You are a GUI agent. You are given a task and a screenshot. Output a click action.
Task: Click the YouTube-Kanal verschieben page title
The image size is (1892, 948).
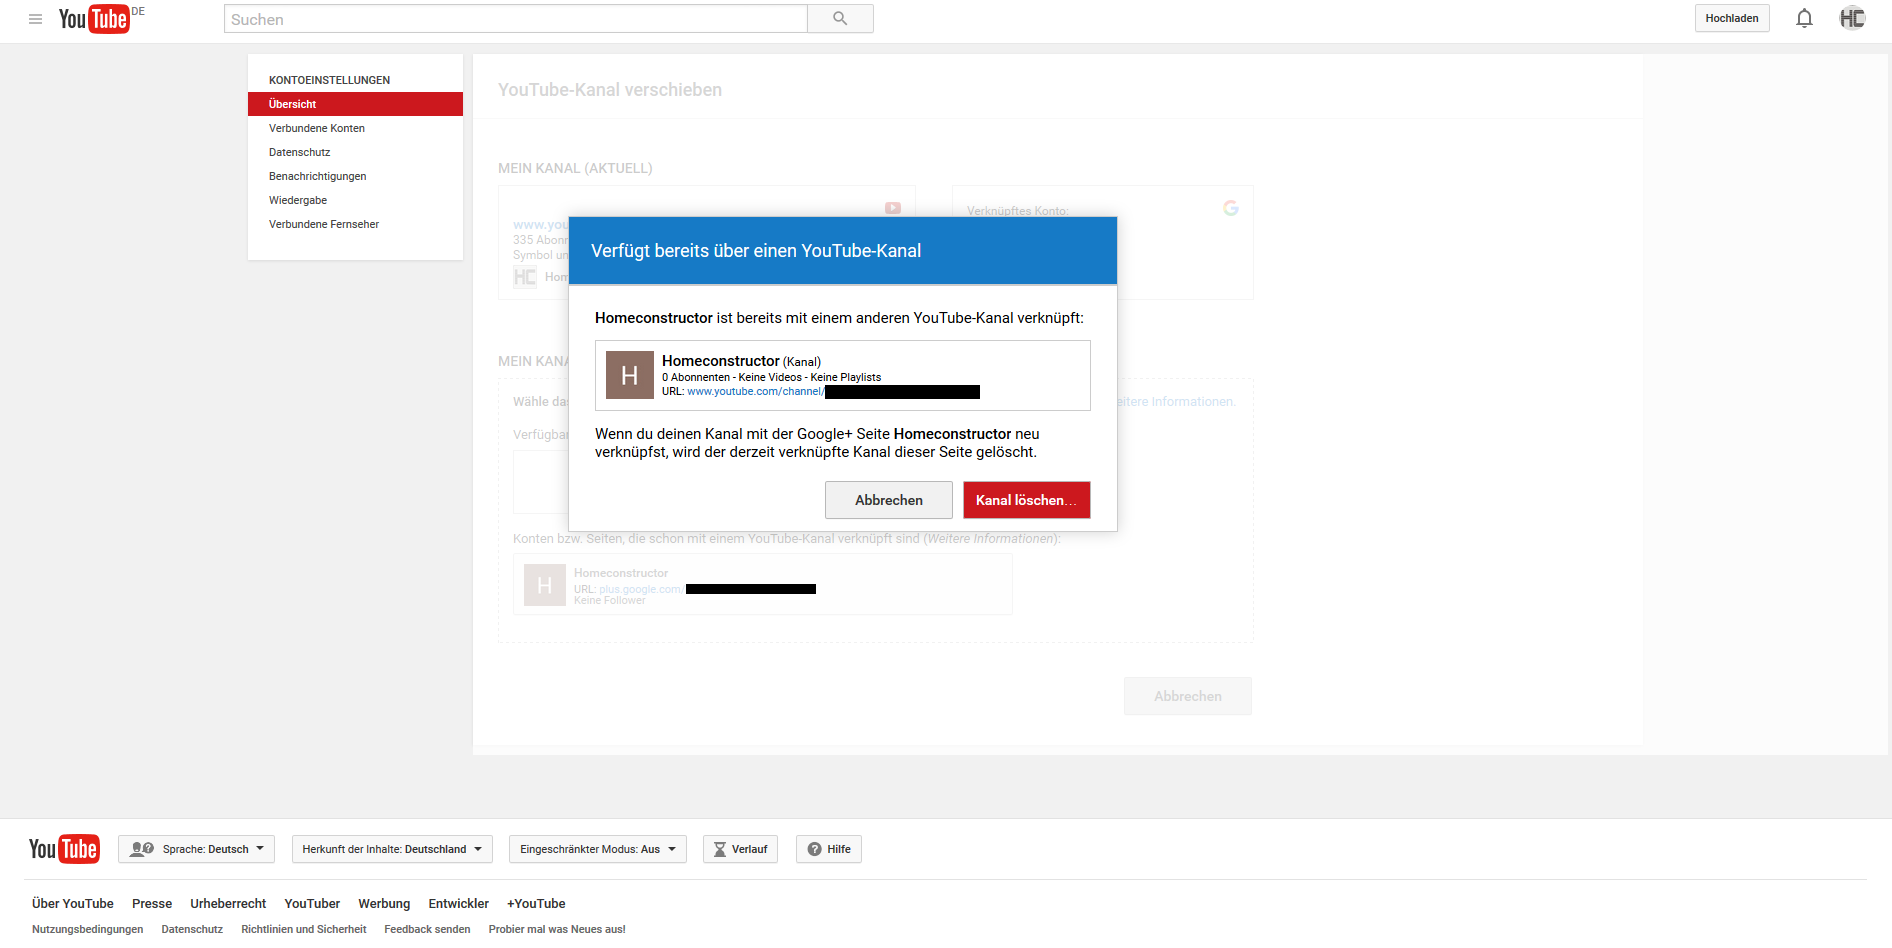610,90
